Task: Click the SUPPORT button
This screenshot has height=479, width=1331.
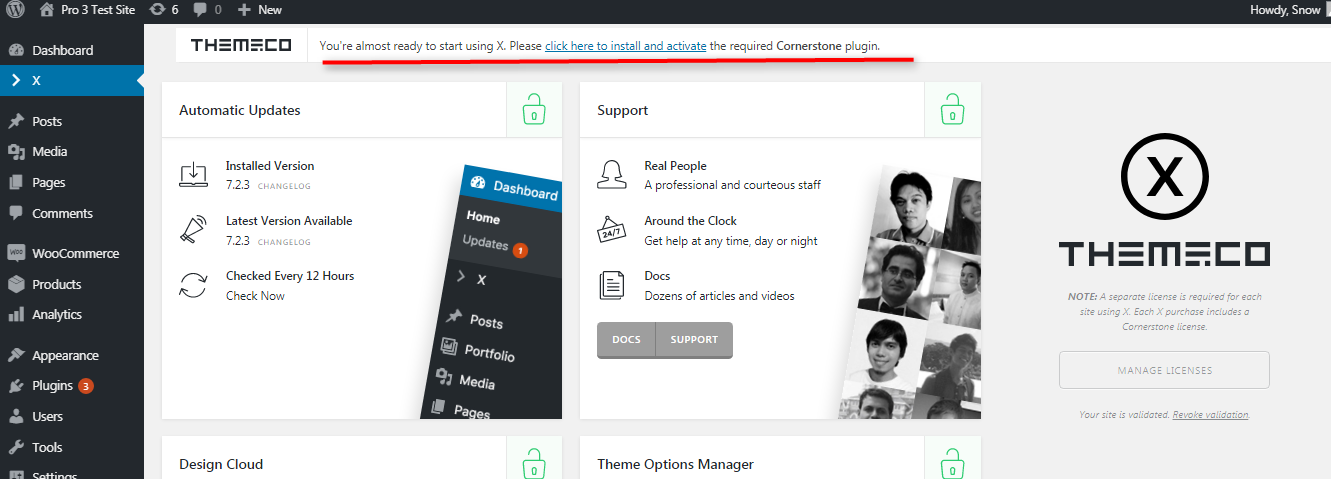Action: 694,340
